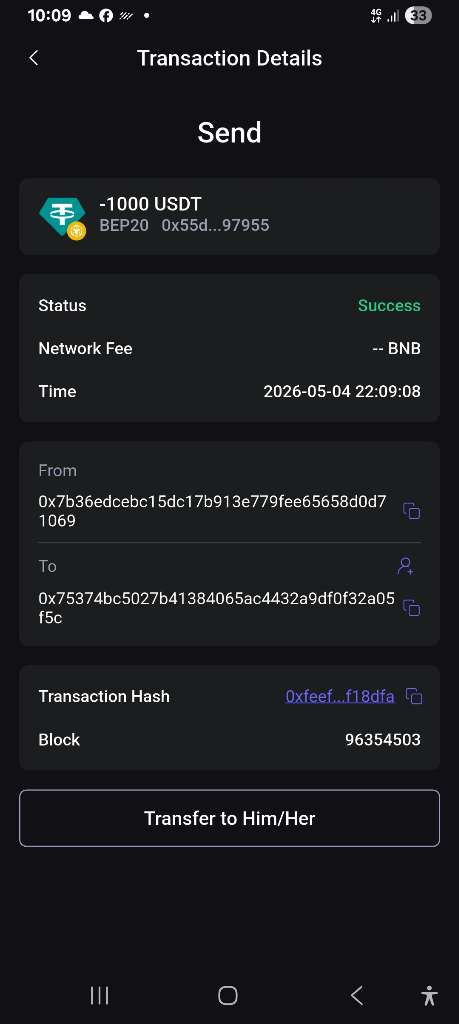The width and height of the screenshot is (459, 1024).
Task: Open Android recent apps button
Action: click(99, 995)
